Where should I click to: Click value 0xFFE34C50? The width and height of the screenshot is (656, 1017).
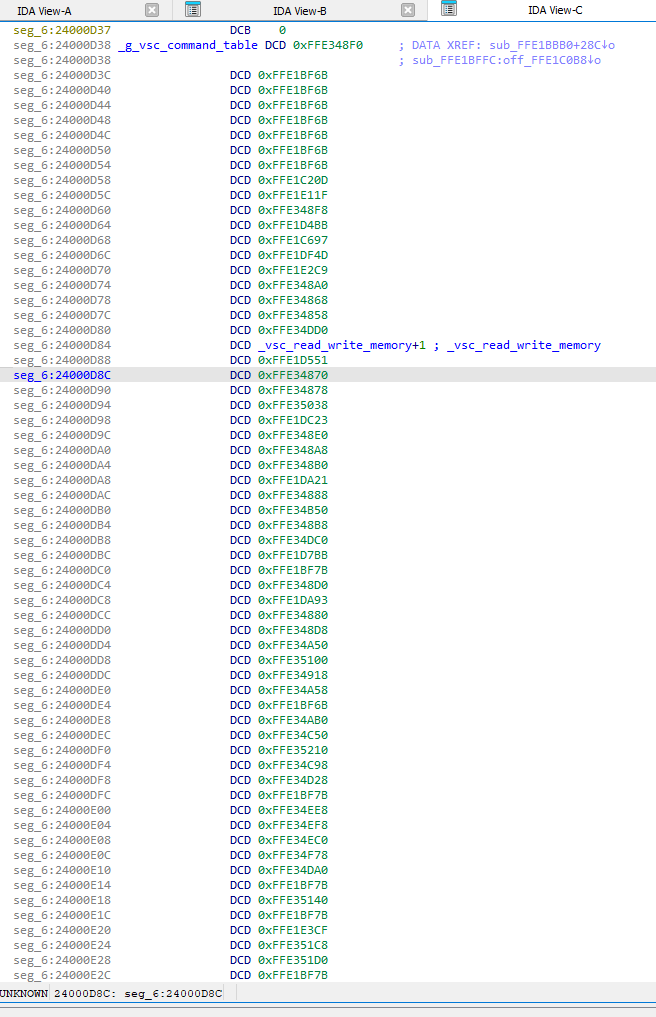pos(293,735)
